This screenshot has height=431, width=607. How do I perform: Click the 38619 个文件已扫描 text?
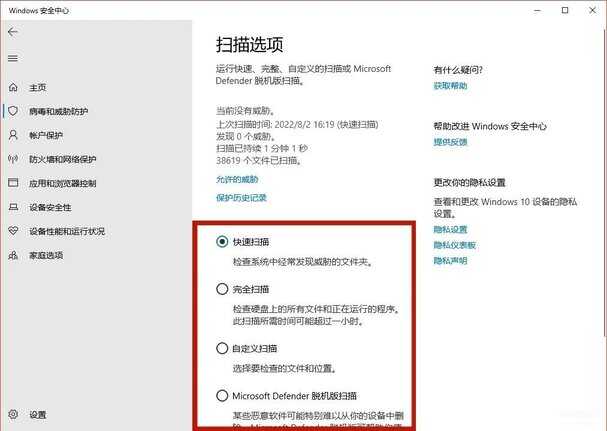click(x=259, y=160)
